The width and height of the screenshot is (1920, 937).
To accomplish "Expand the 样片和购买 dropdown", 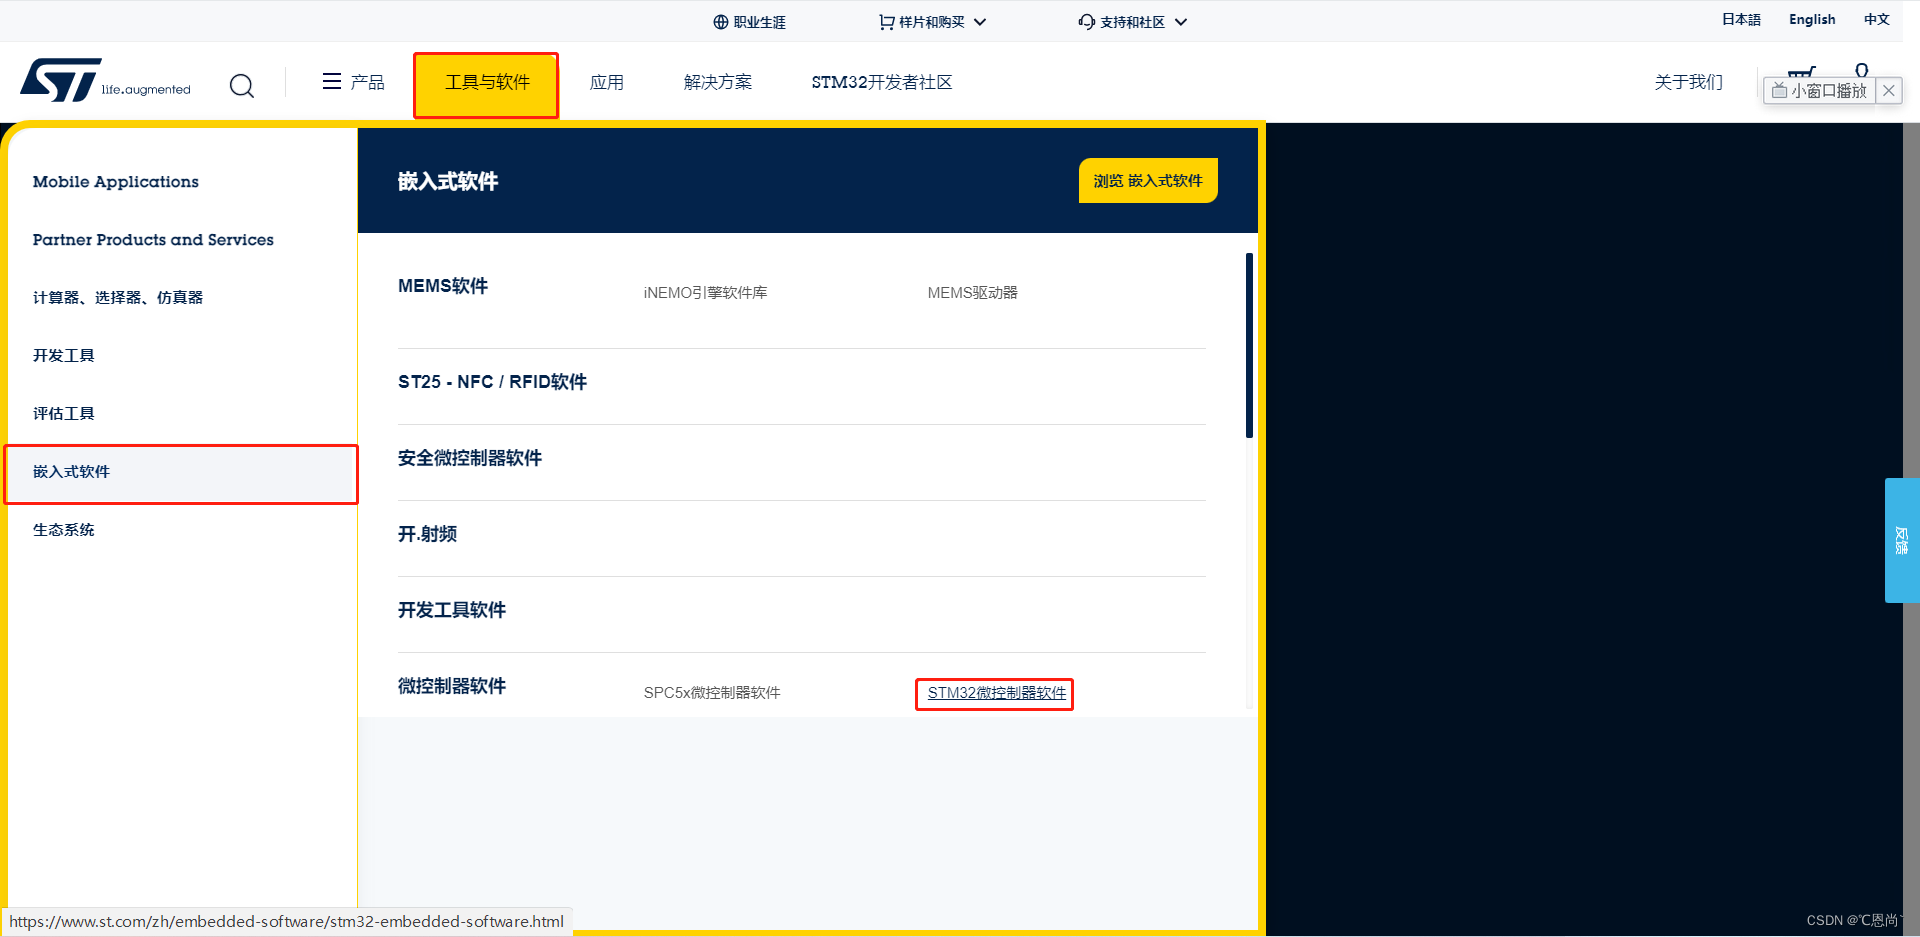I will pos(932,22).
